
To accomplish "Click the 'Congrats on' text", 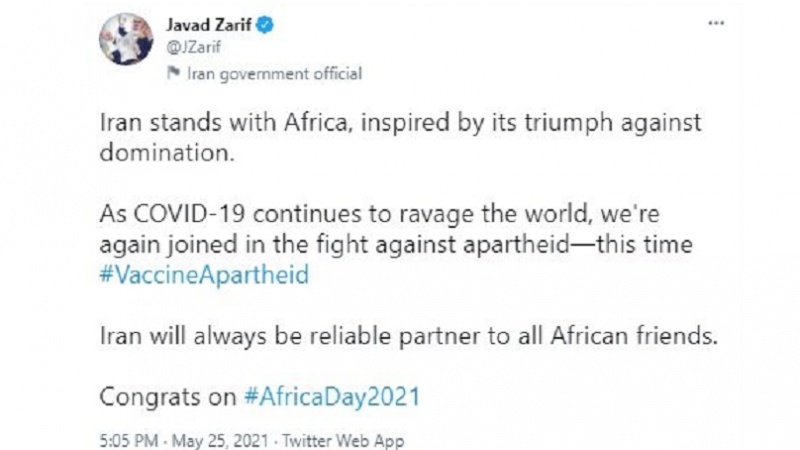I will [168, 397].
